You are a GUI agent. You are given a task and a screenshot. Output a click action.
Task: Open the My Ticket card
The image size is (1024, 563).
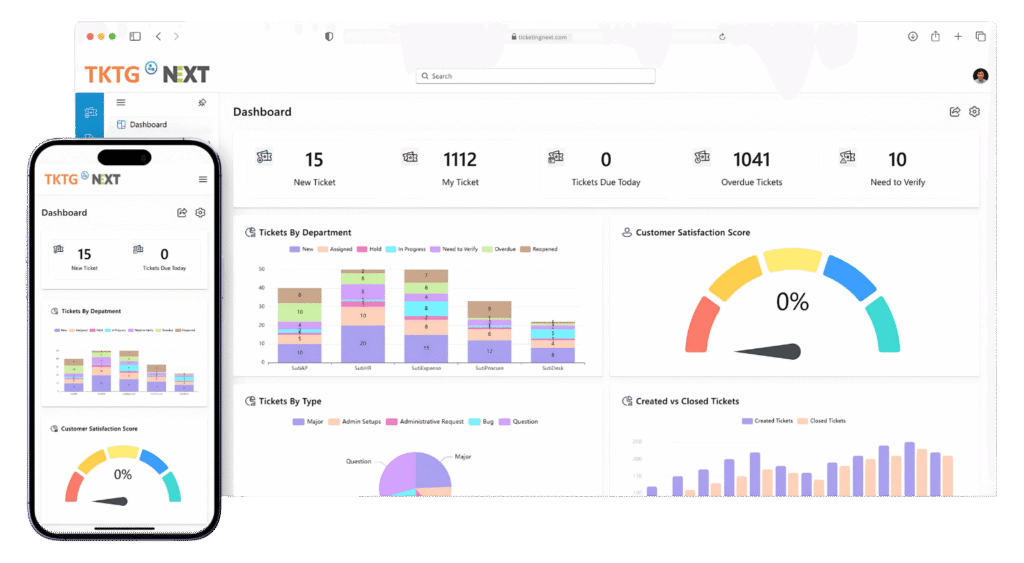point(460,167)
